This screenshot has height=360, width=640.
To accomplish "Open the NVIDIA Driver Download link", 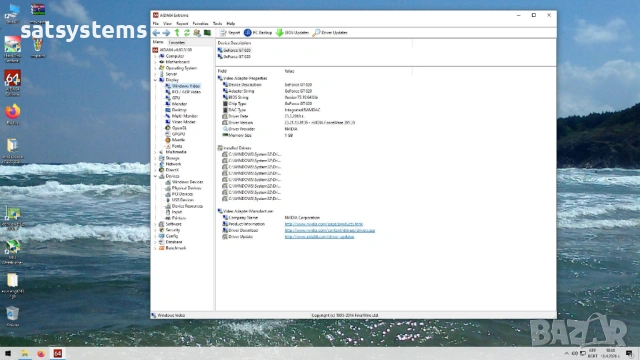I will [x=330, y=231].
